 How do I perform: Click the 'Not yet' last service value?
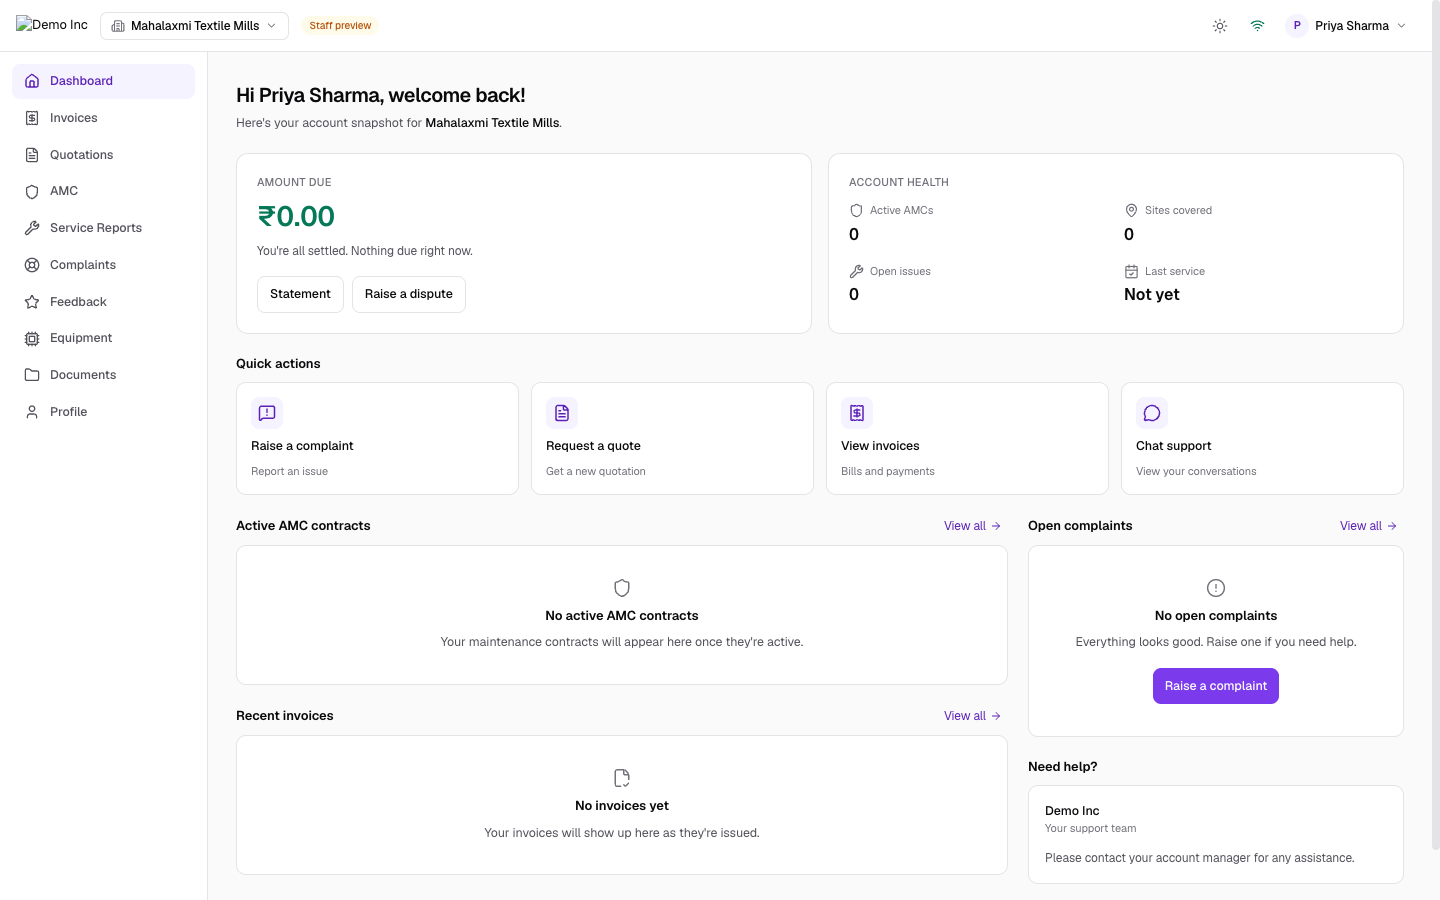(x=1152, y=294)
